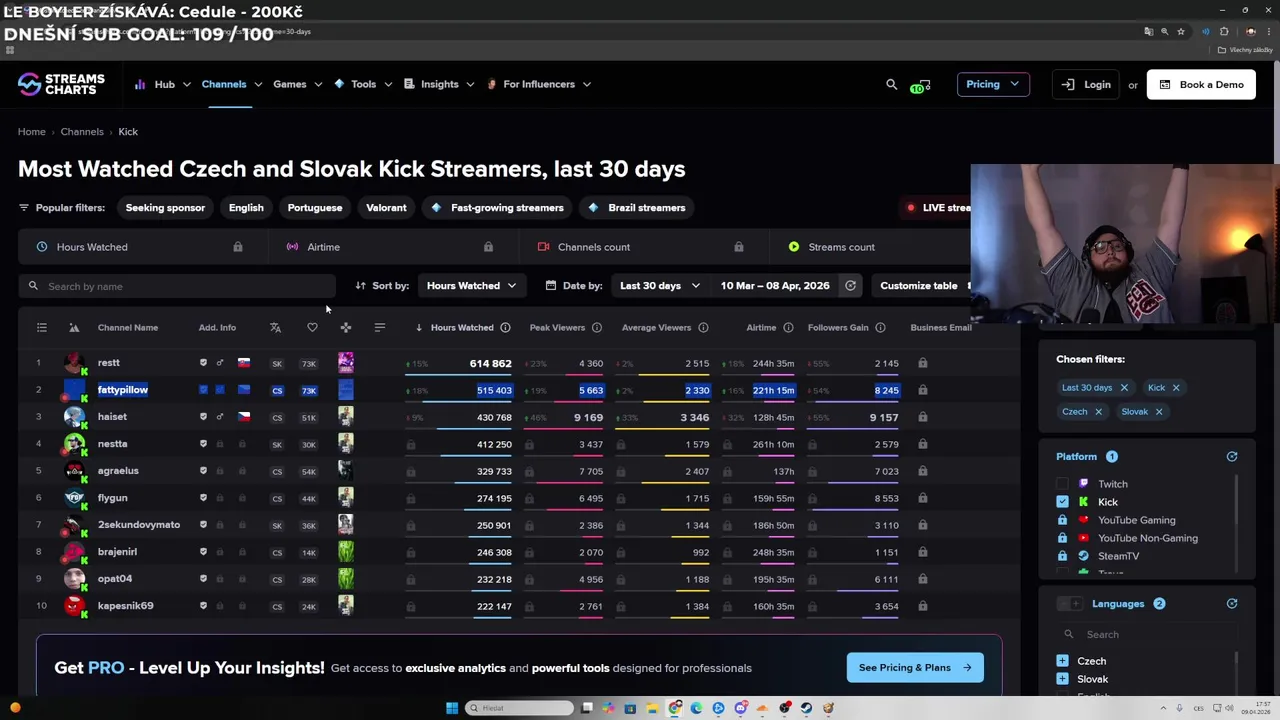Remove the Last 30 days filter chip
The height and width of the screenshot is (720, 1280).
click(x=1124, y=388)
